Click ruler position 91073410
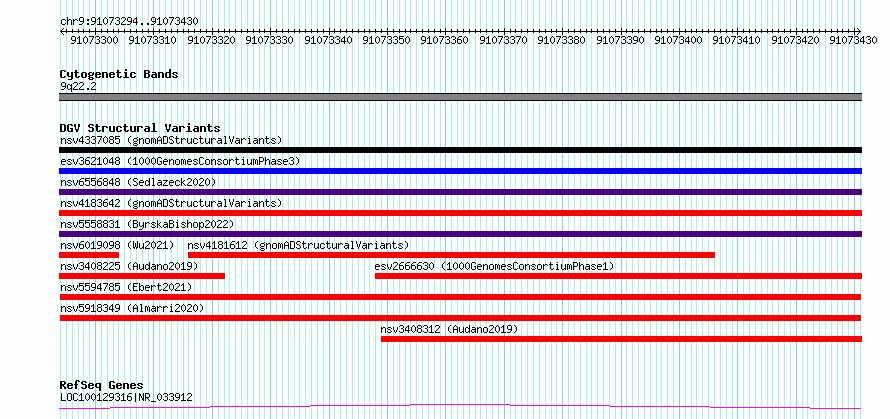Image resolution: width=890 pixels, height=419 pixels. pos(737,40)
